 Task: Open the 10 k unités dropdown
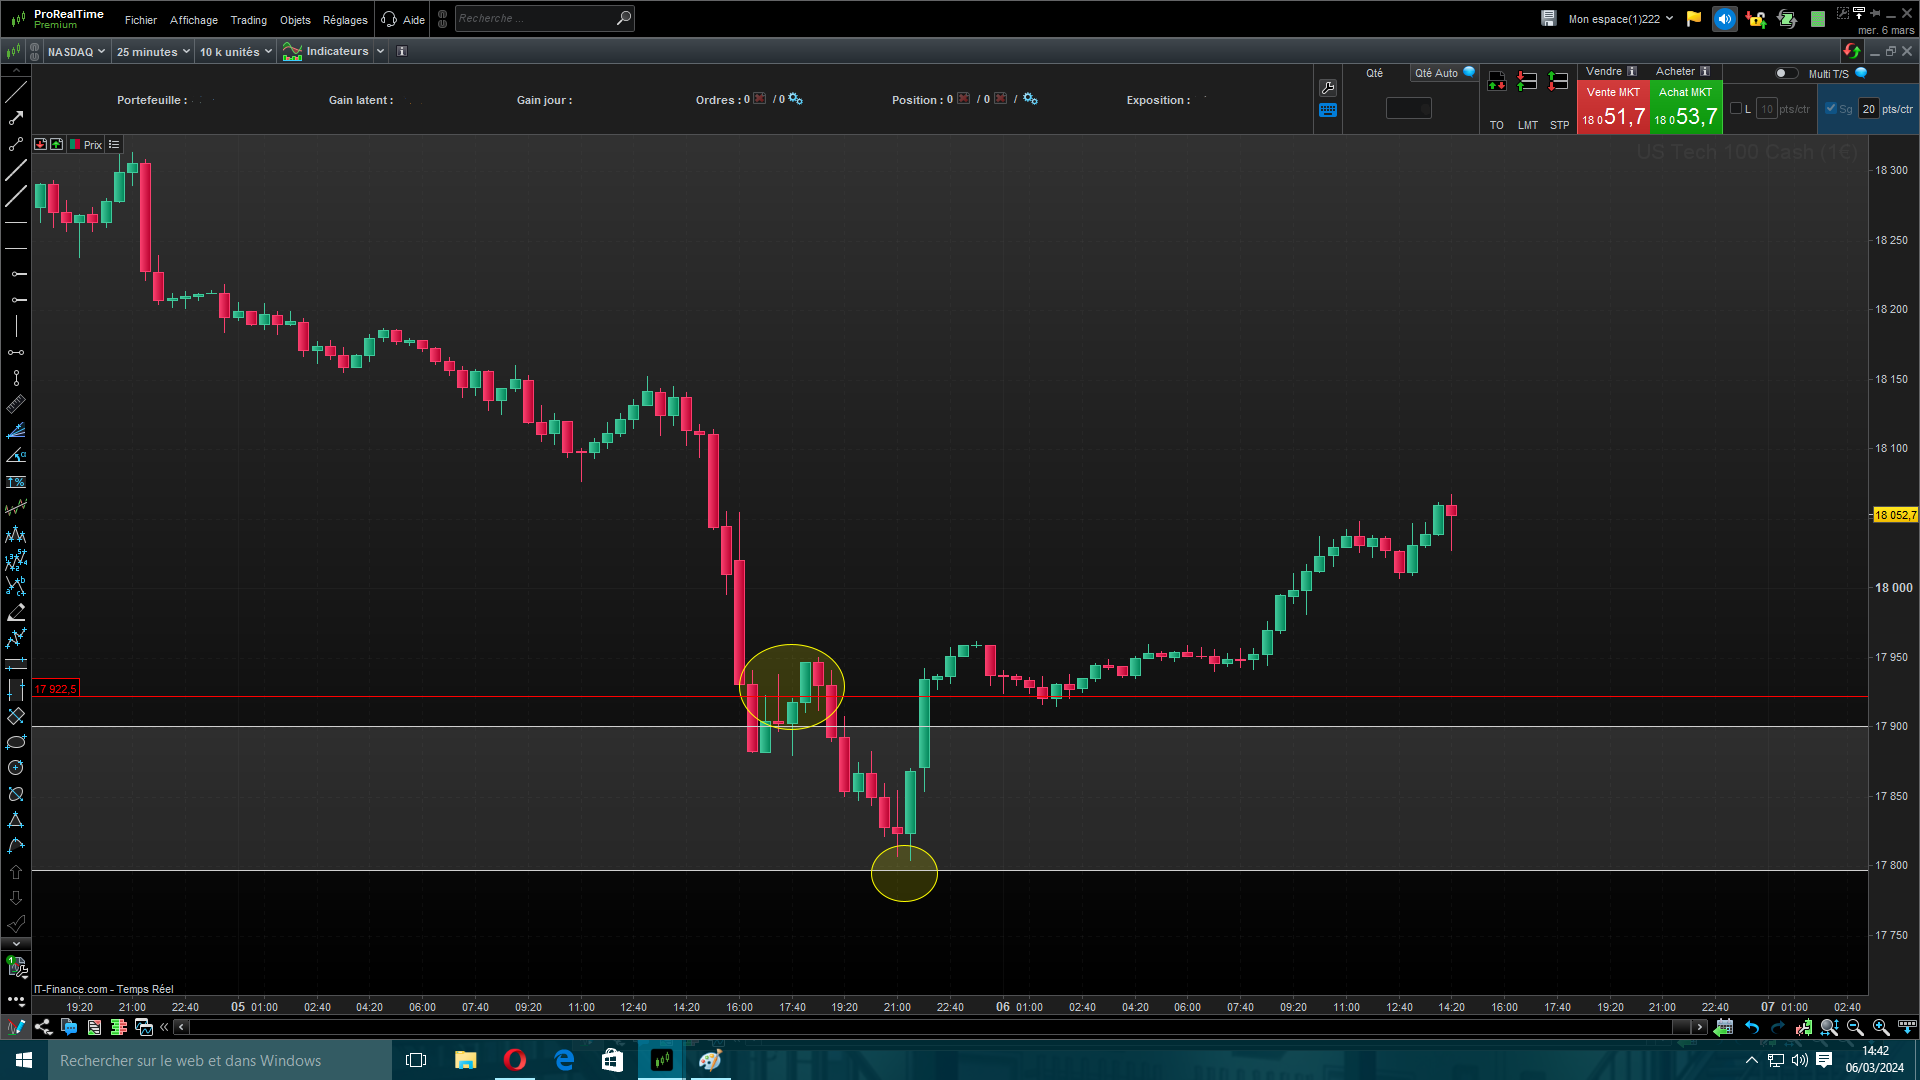pos(236,51)
